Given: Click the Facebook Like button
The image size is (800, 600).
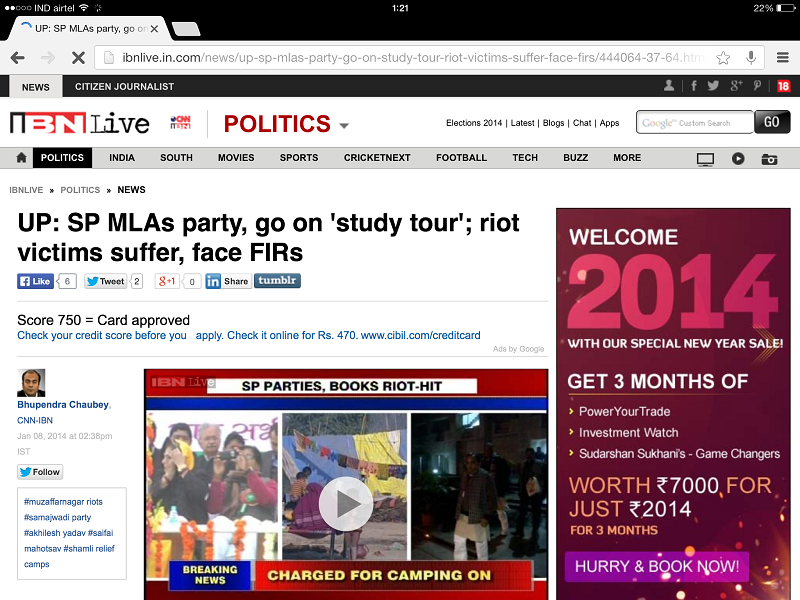Looking at the screenshot, I should [x=36, y=281].
